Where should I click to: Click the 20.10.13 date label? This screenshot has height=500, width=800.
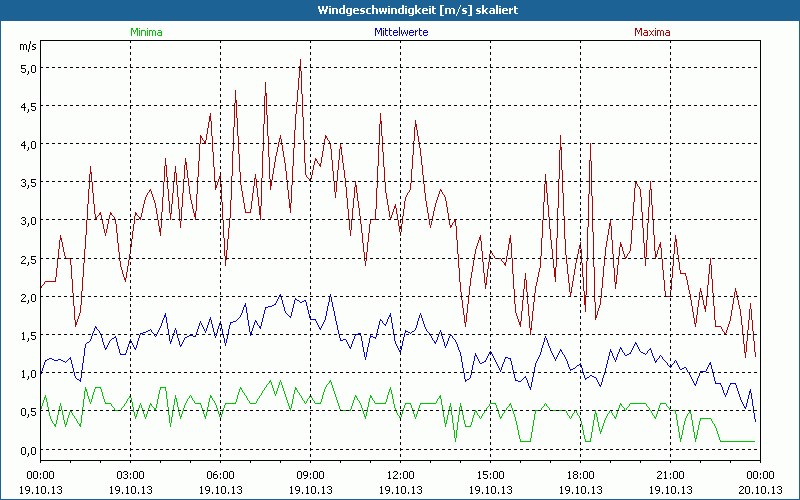(x=760, y=488)
